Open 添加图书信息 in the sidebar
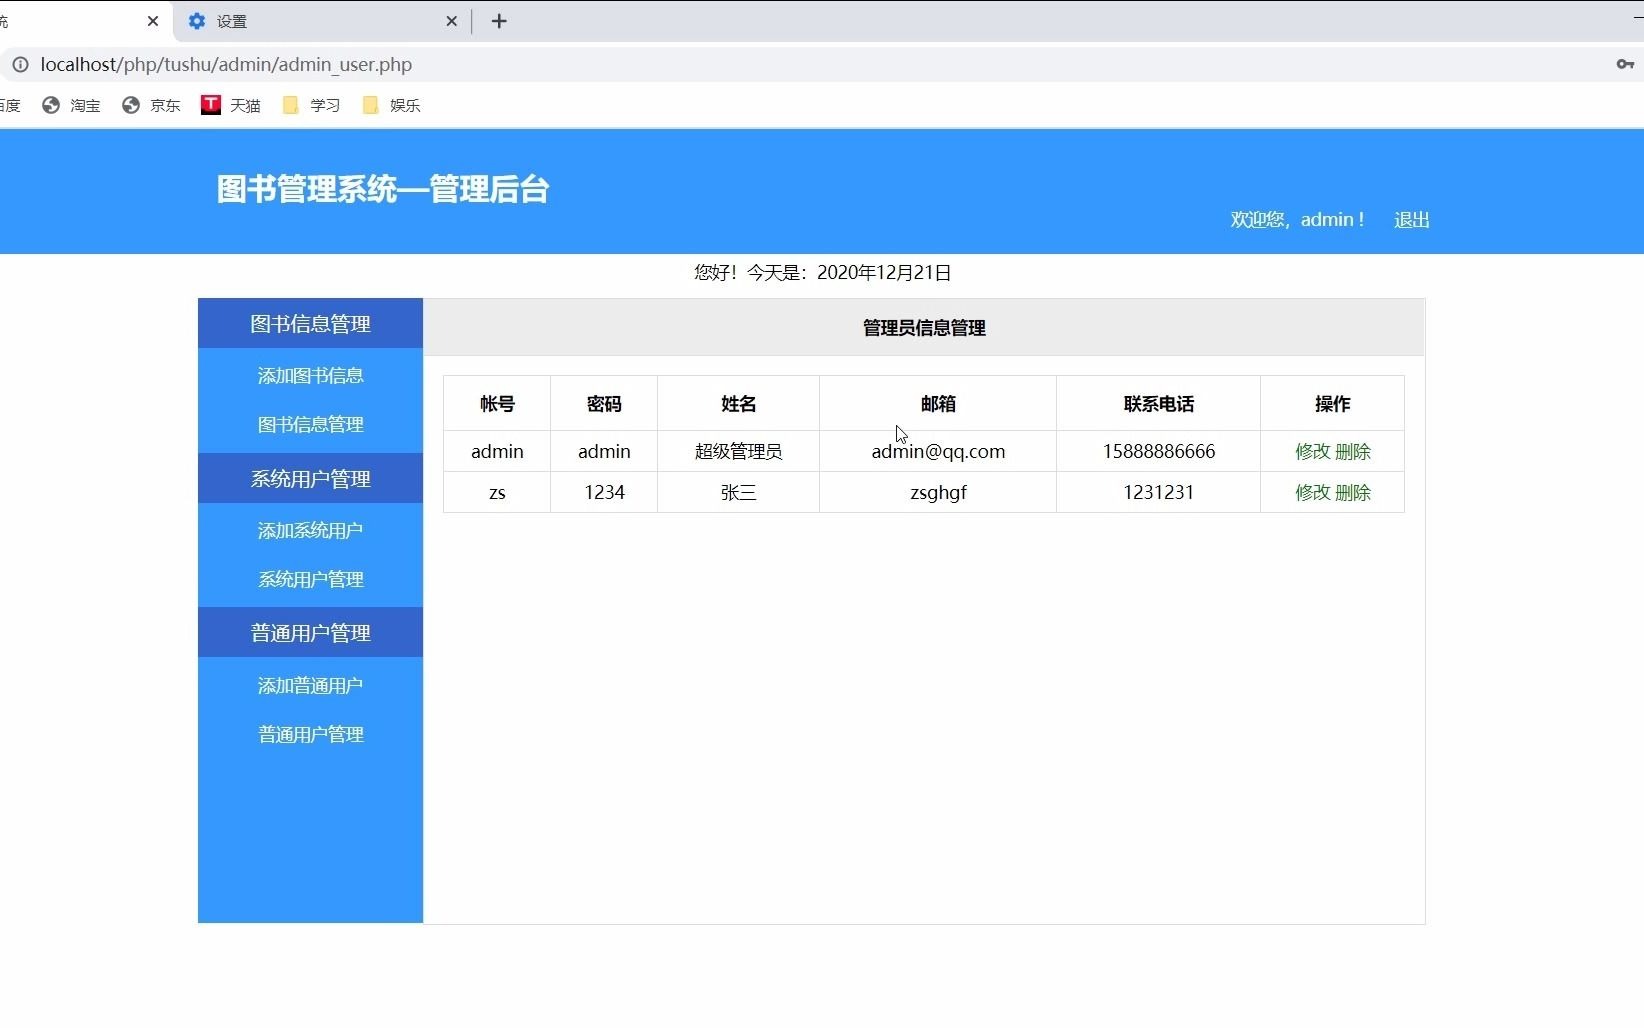The width and height of the screenshot is (1644, 1028). 310,375
